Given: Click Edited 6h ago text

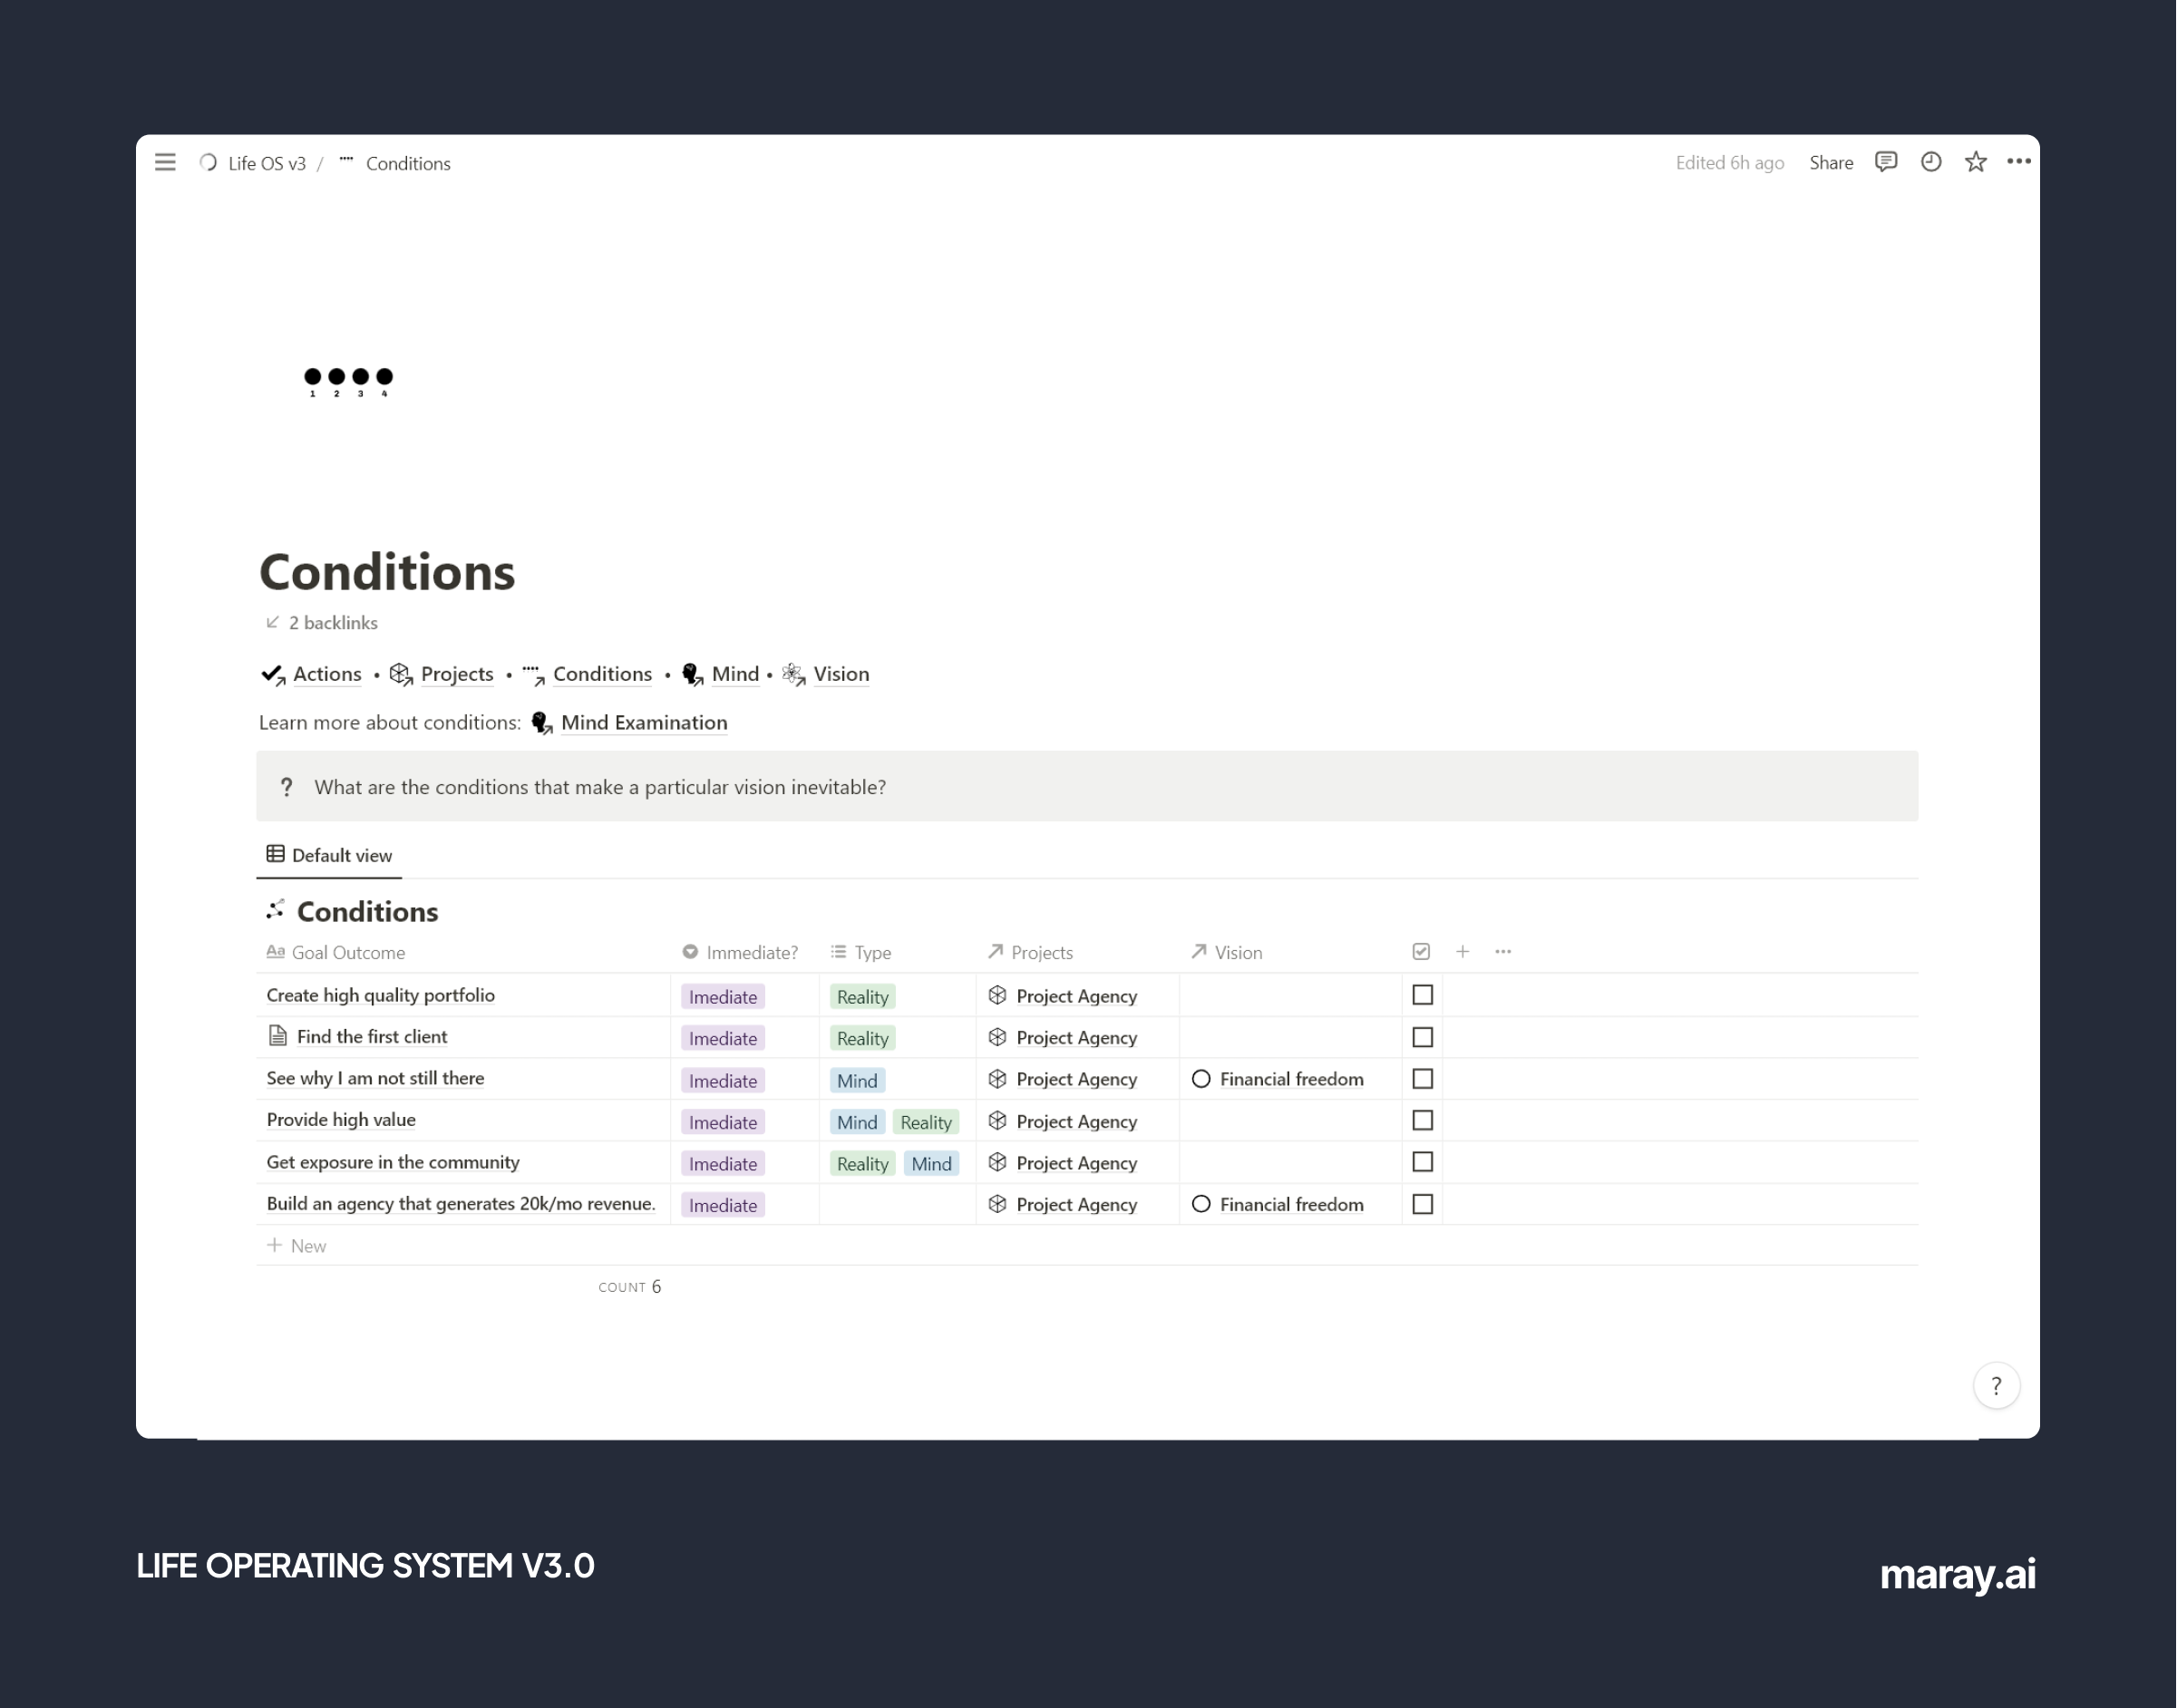Looking at the screenshot, I should [x=1729, y=163].
